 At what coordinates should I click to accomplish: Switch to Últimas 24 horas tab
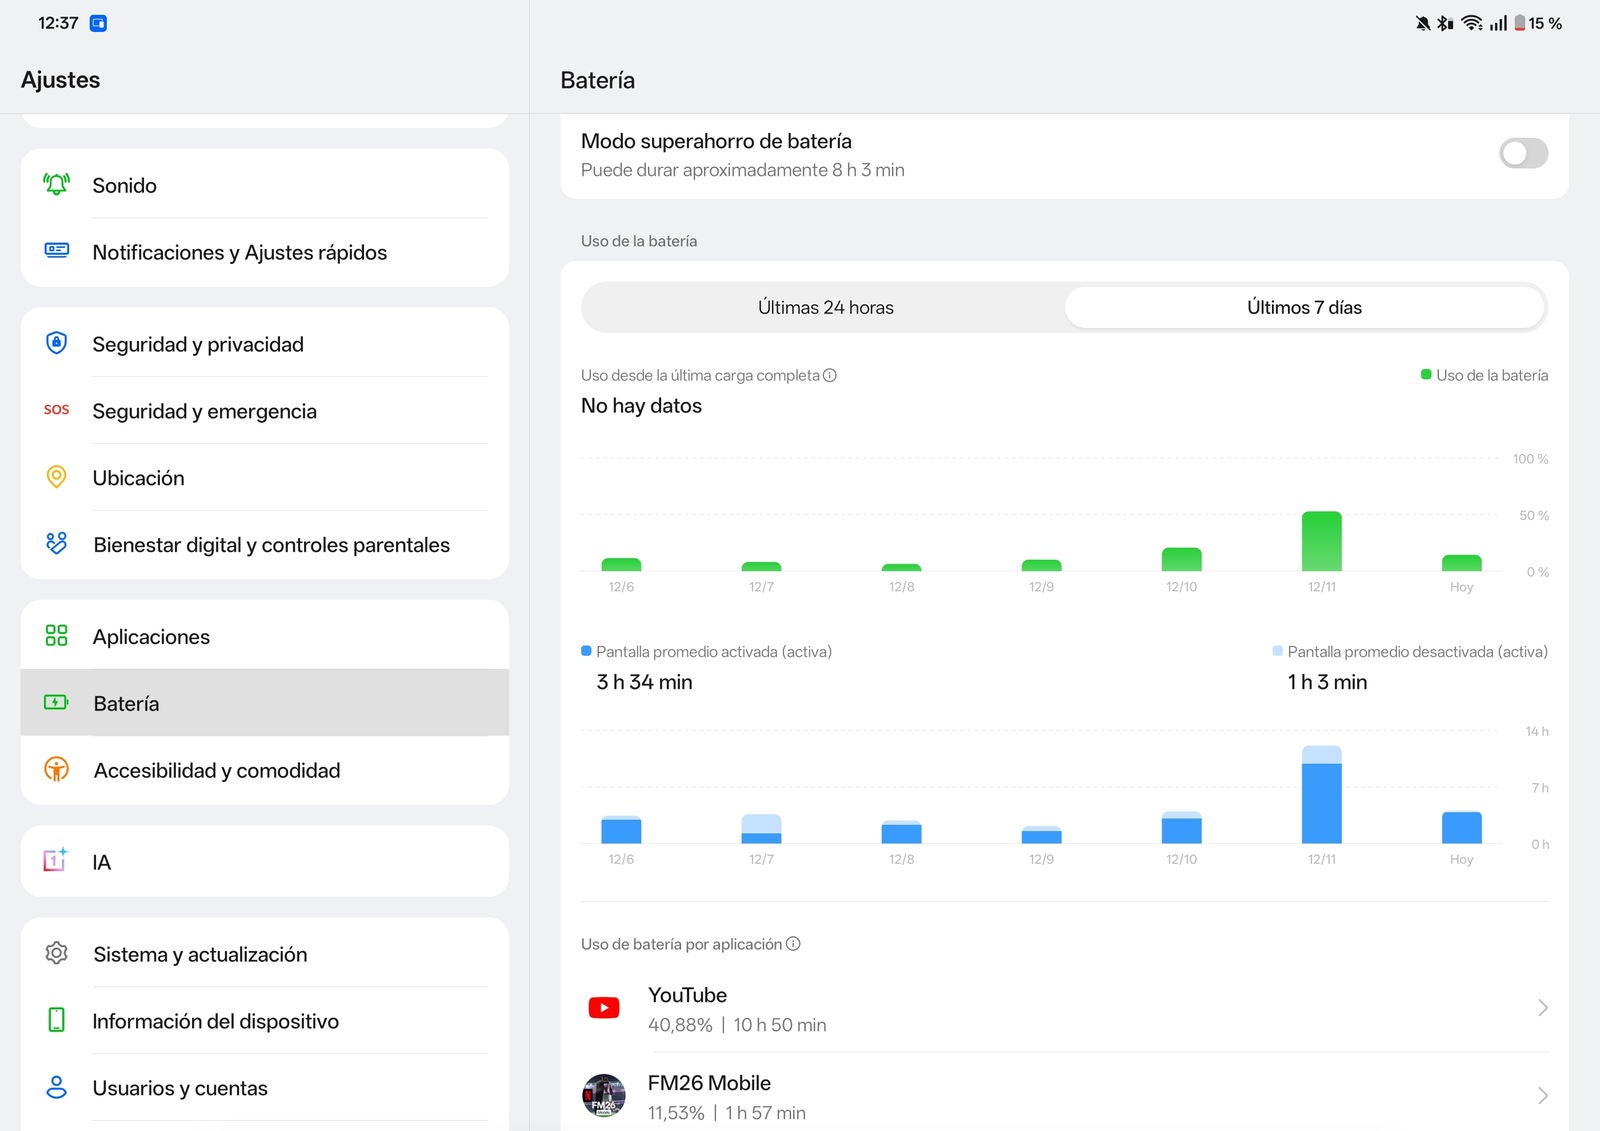point(825,308)
